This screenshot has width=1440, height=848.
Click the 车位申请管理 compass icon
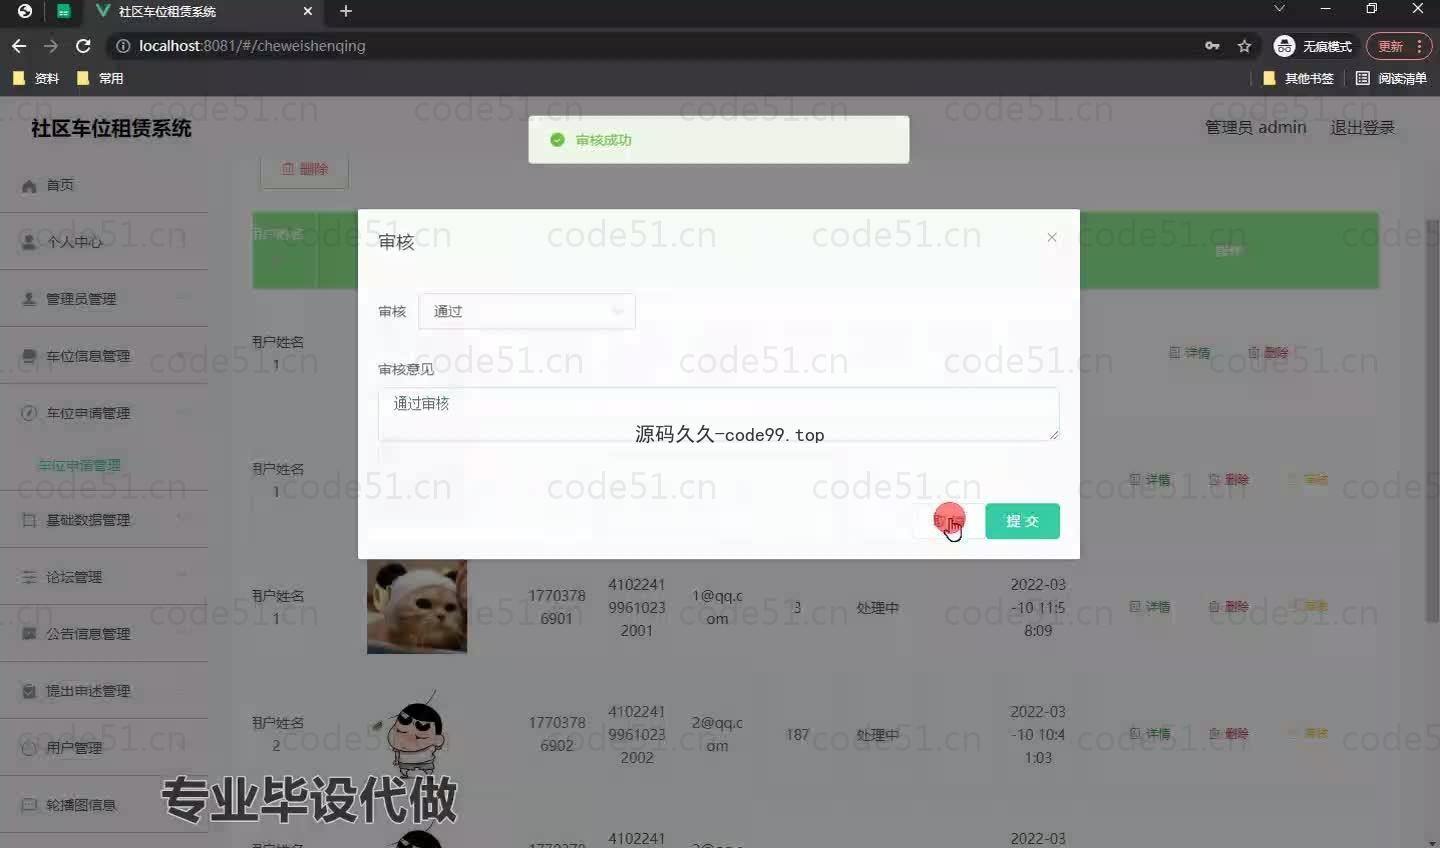point(29,413)
